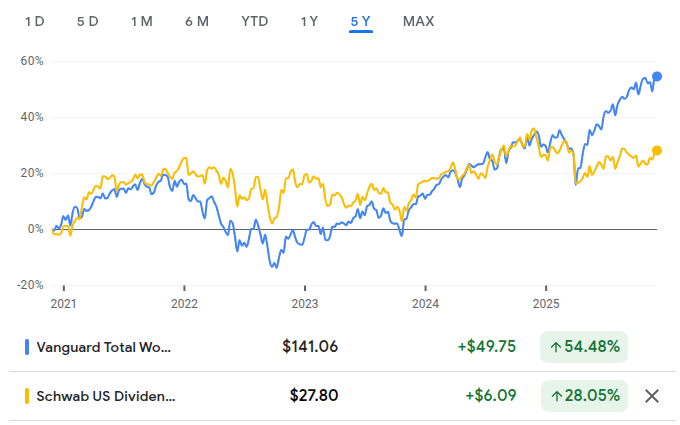
Task: Click the 2021 axis label
Action: coord(64,304)
